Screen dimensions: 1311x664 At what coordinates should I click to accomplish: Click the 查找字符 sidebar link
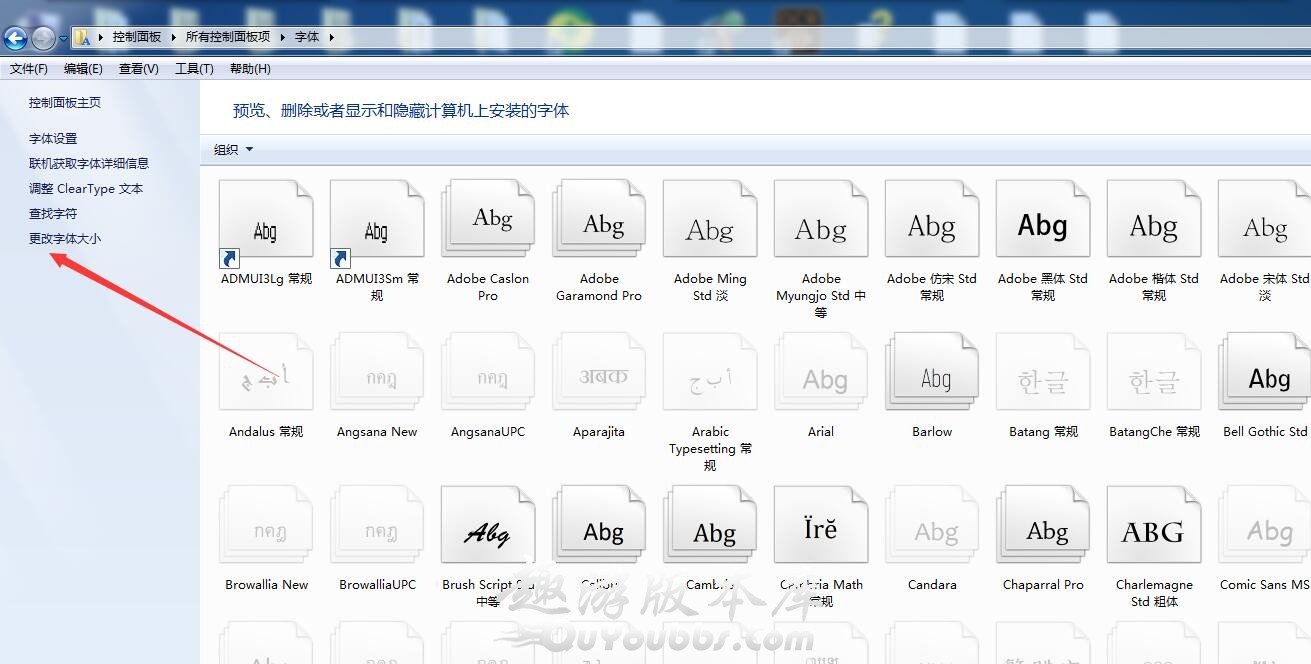[x=53, y=214]
